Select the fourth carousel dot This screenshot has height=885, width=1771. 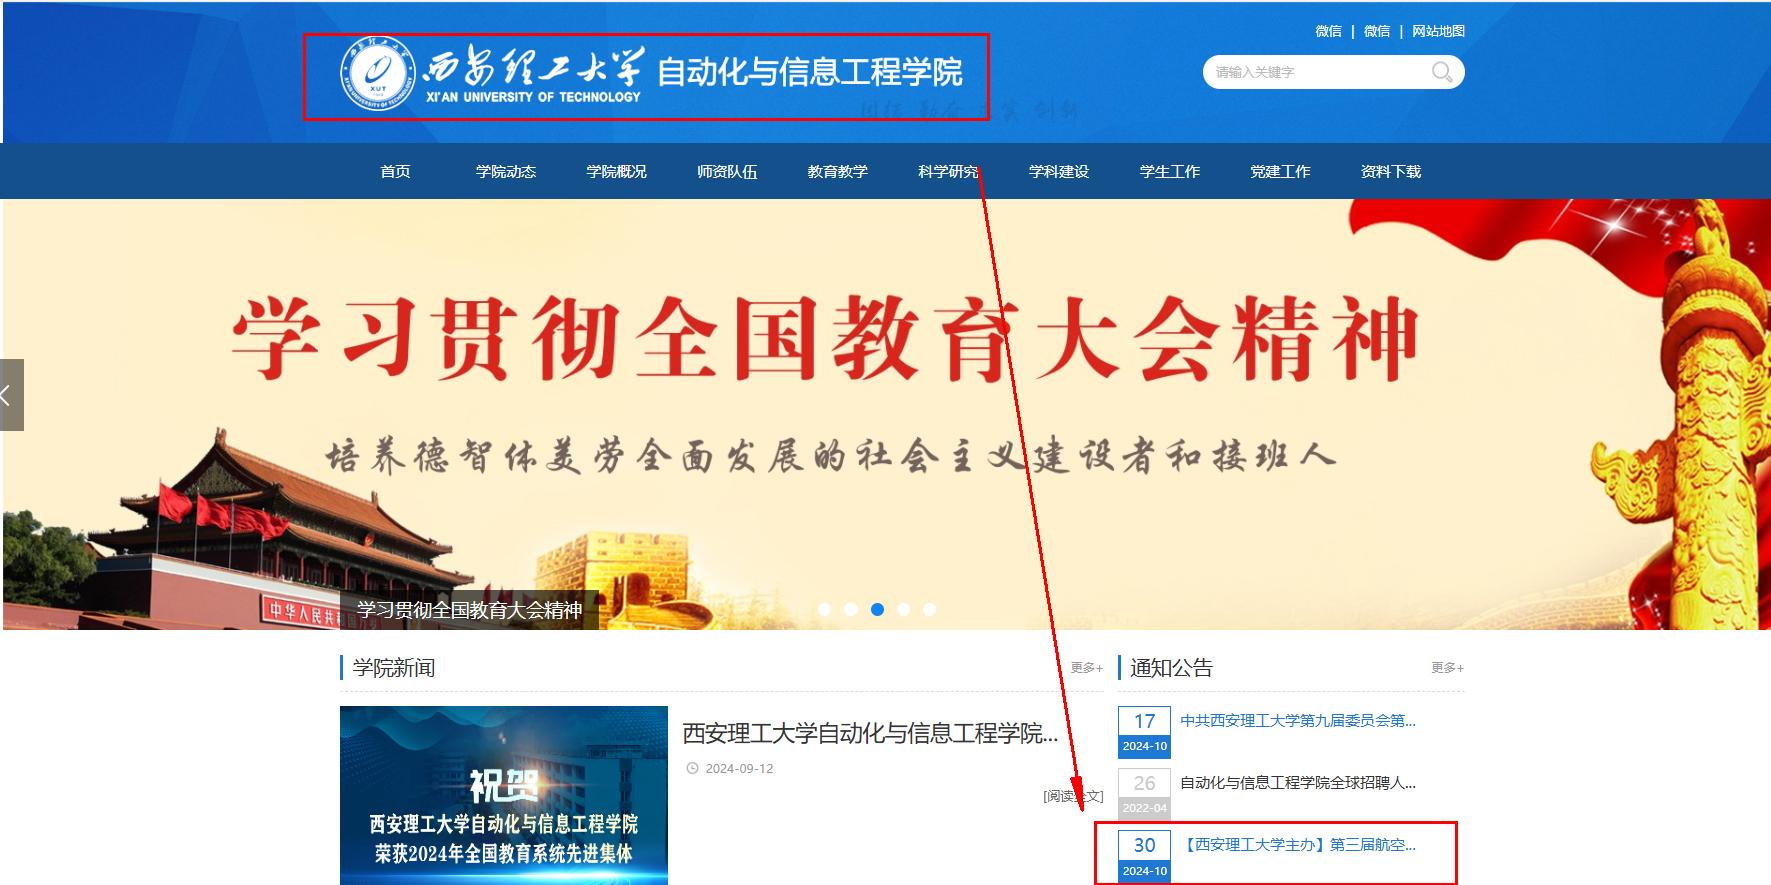tap(903, 609)
